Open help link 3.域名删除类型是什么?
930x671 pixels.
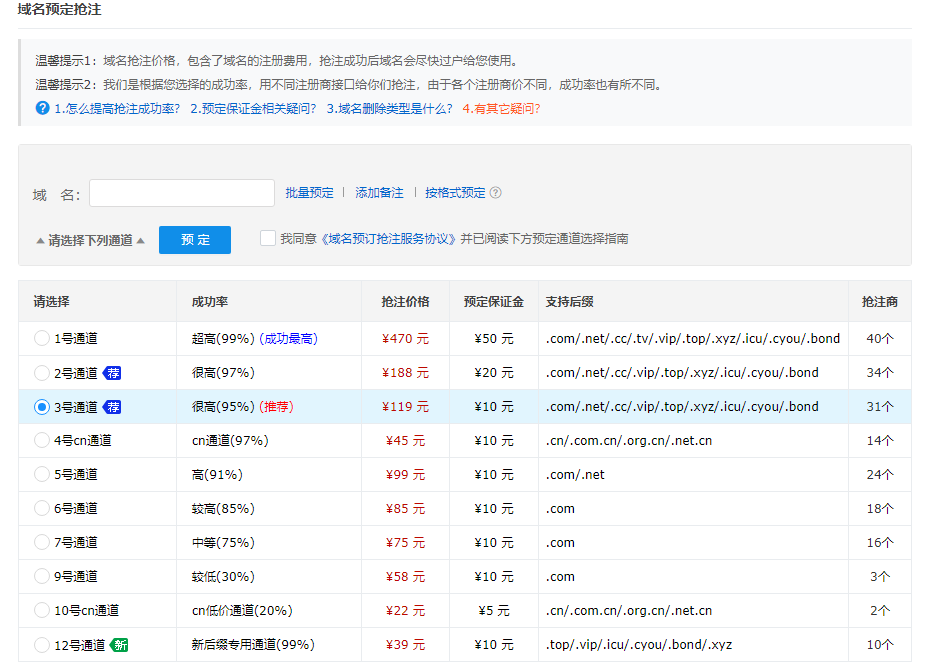390,109
